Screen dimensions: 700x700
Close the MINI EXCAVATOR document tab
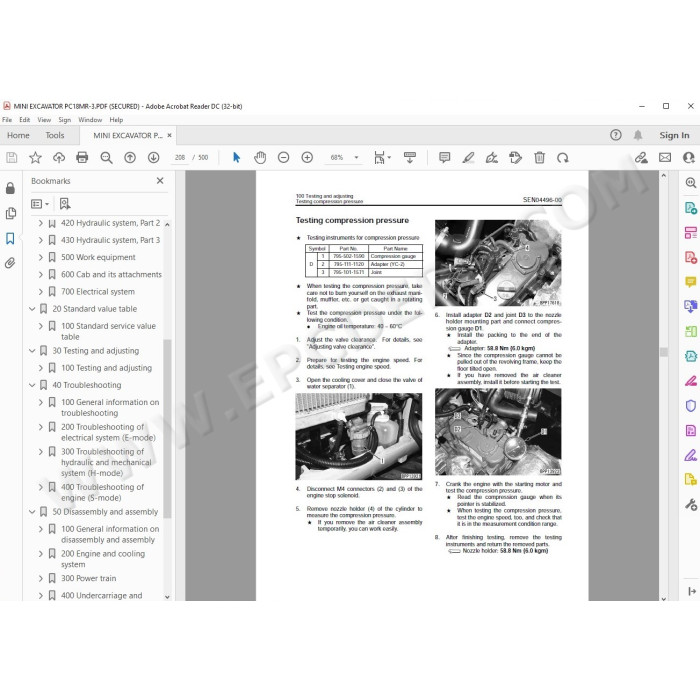click(169, 135)
